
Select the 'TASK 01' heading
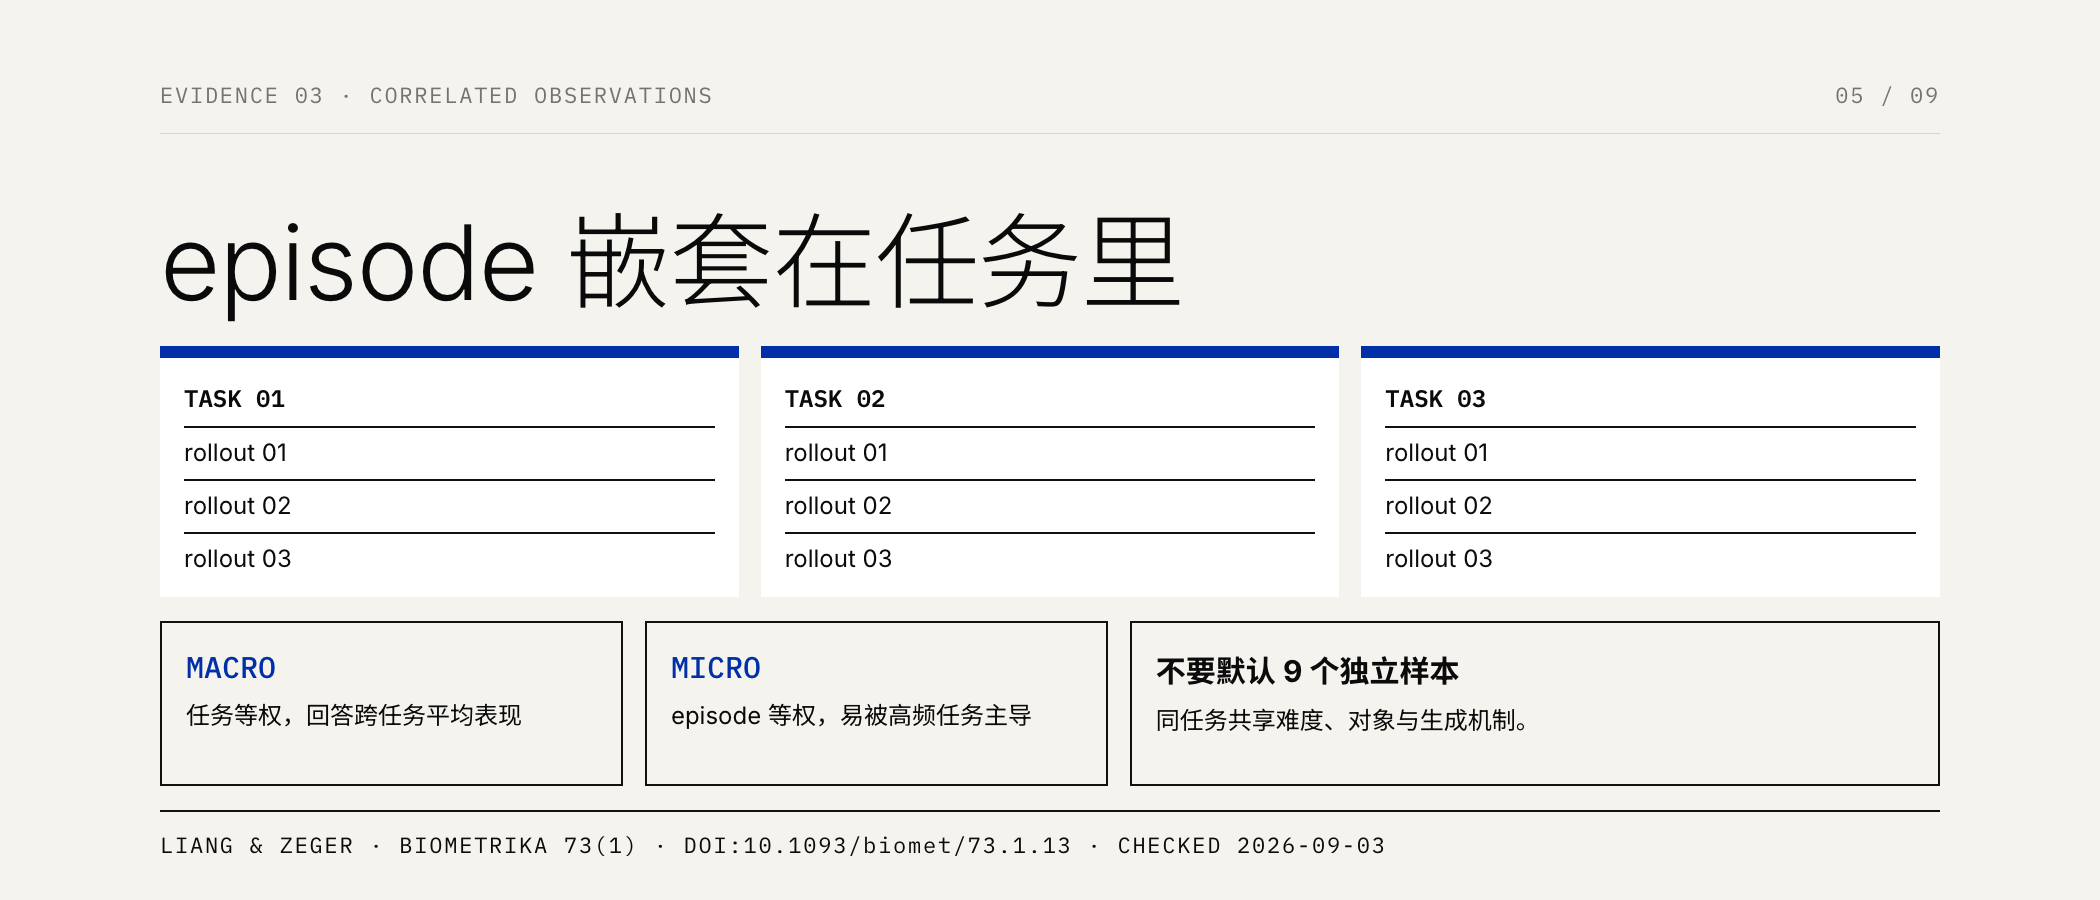pos(235,399)
